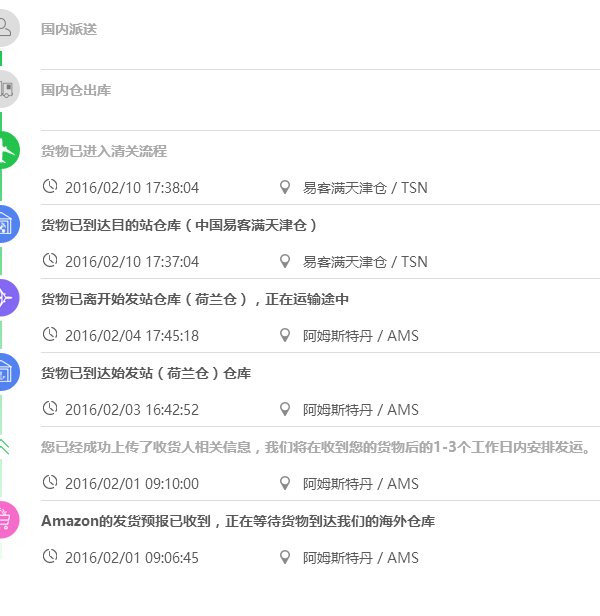Open the 国内仓出库 tracking step

click(x=76, y=90)
